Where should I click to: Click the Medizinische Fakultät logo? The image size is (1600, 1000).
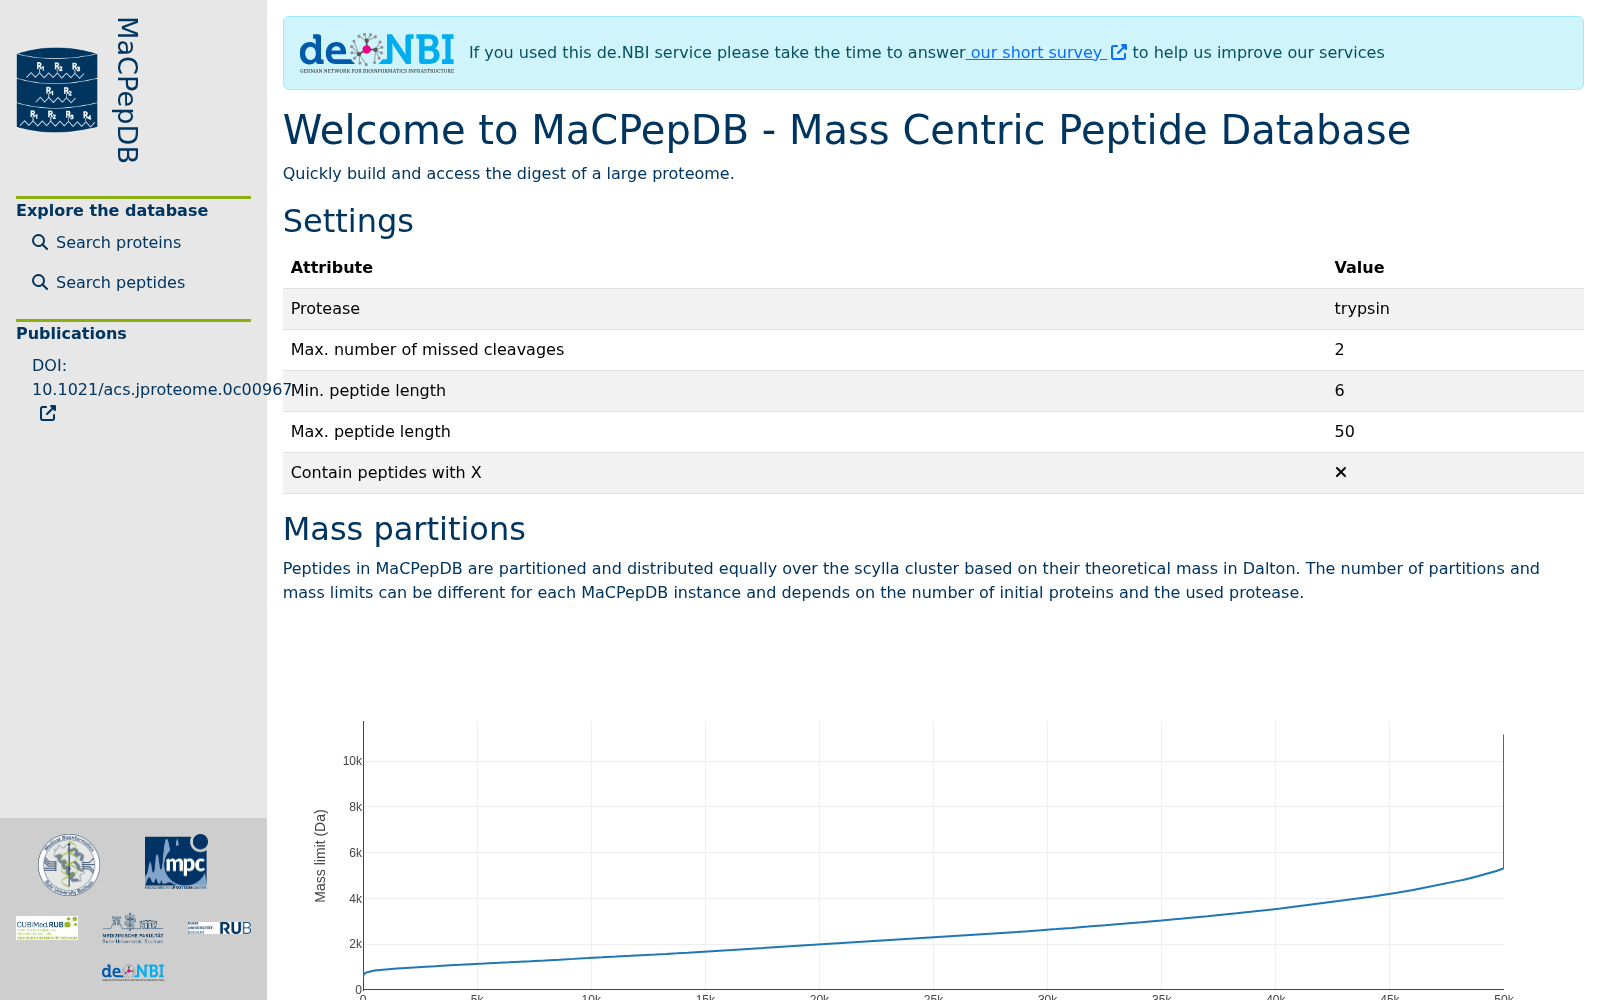(133, 928)
